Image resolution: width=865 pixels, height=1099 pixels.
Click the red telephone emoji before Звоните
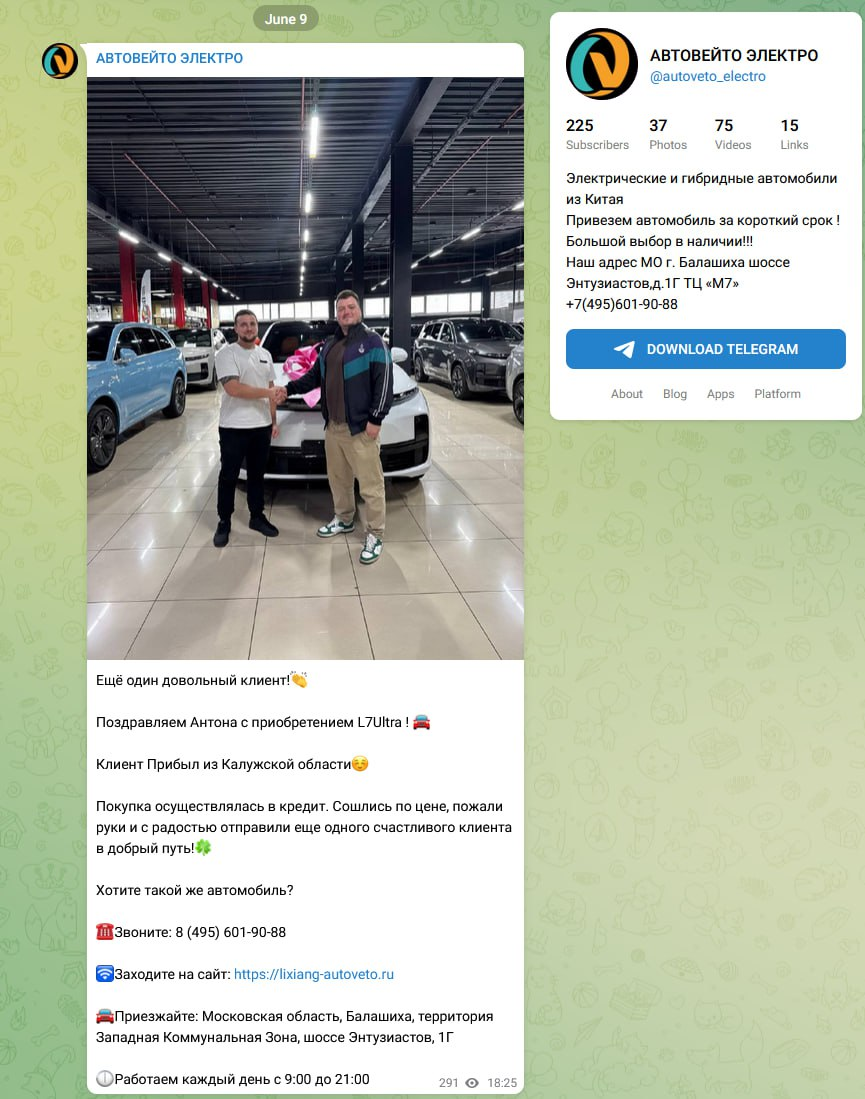104,931
